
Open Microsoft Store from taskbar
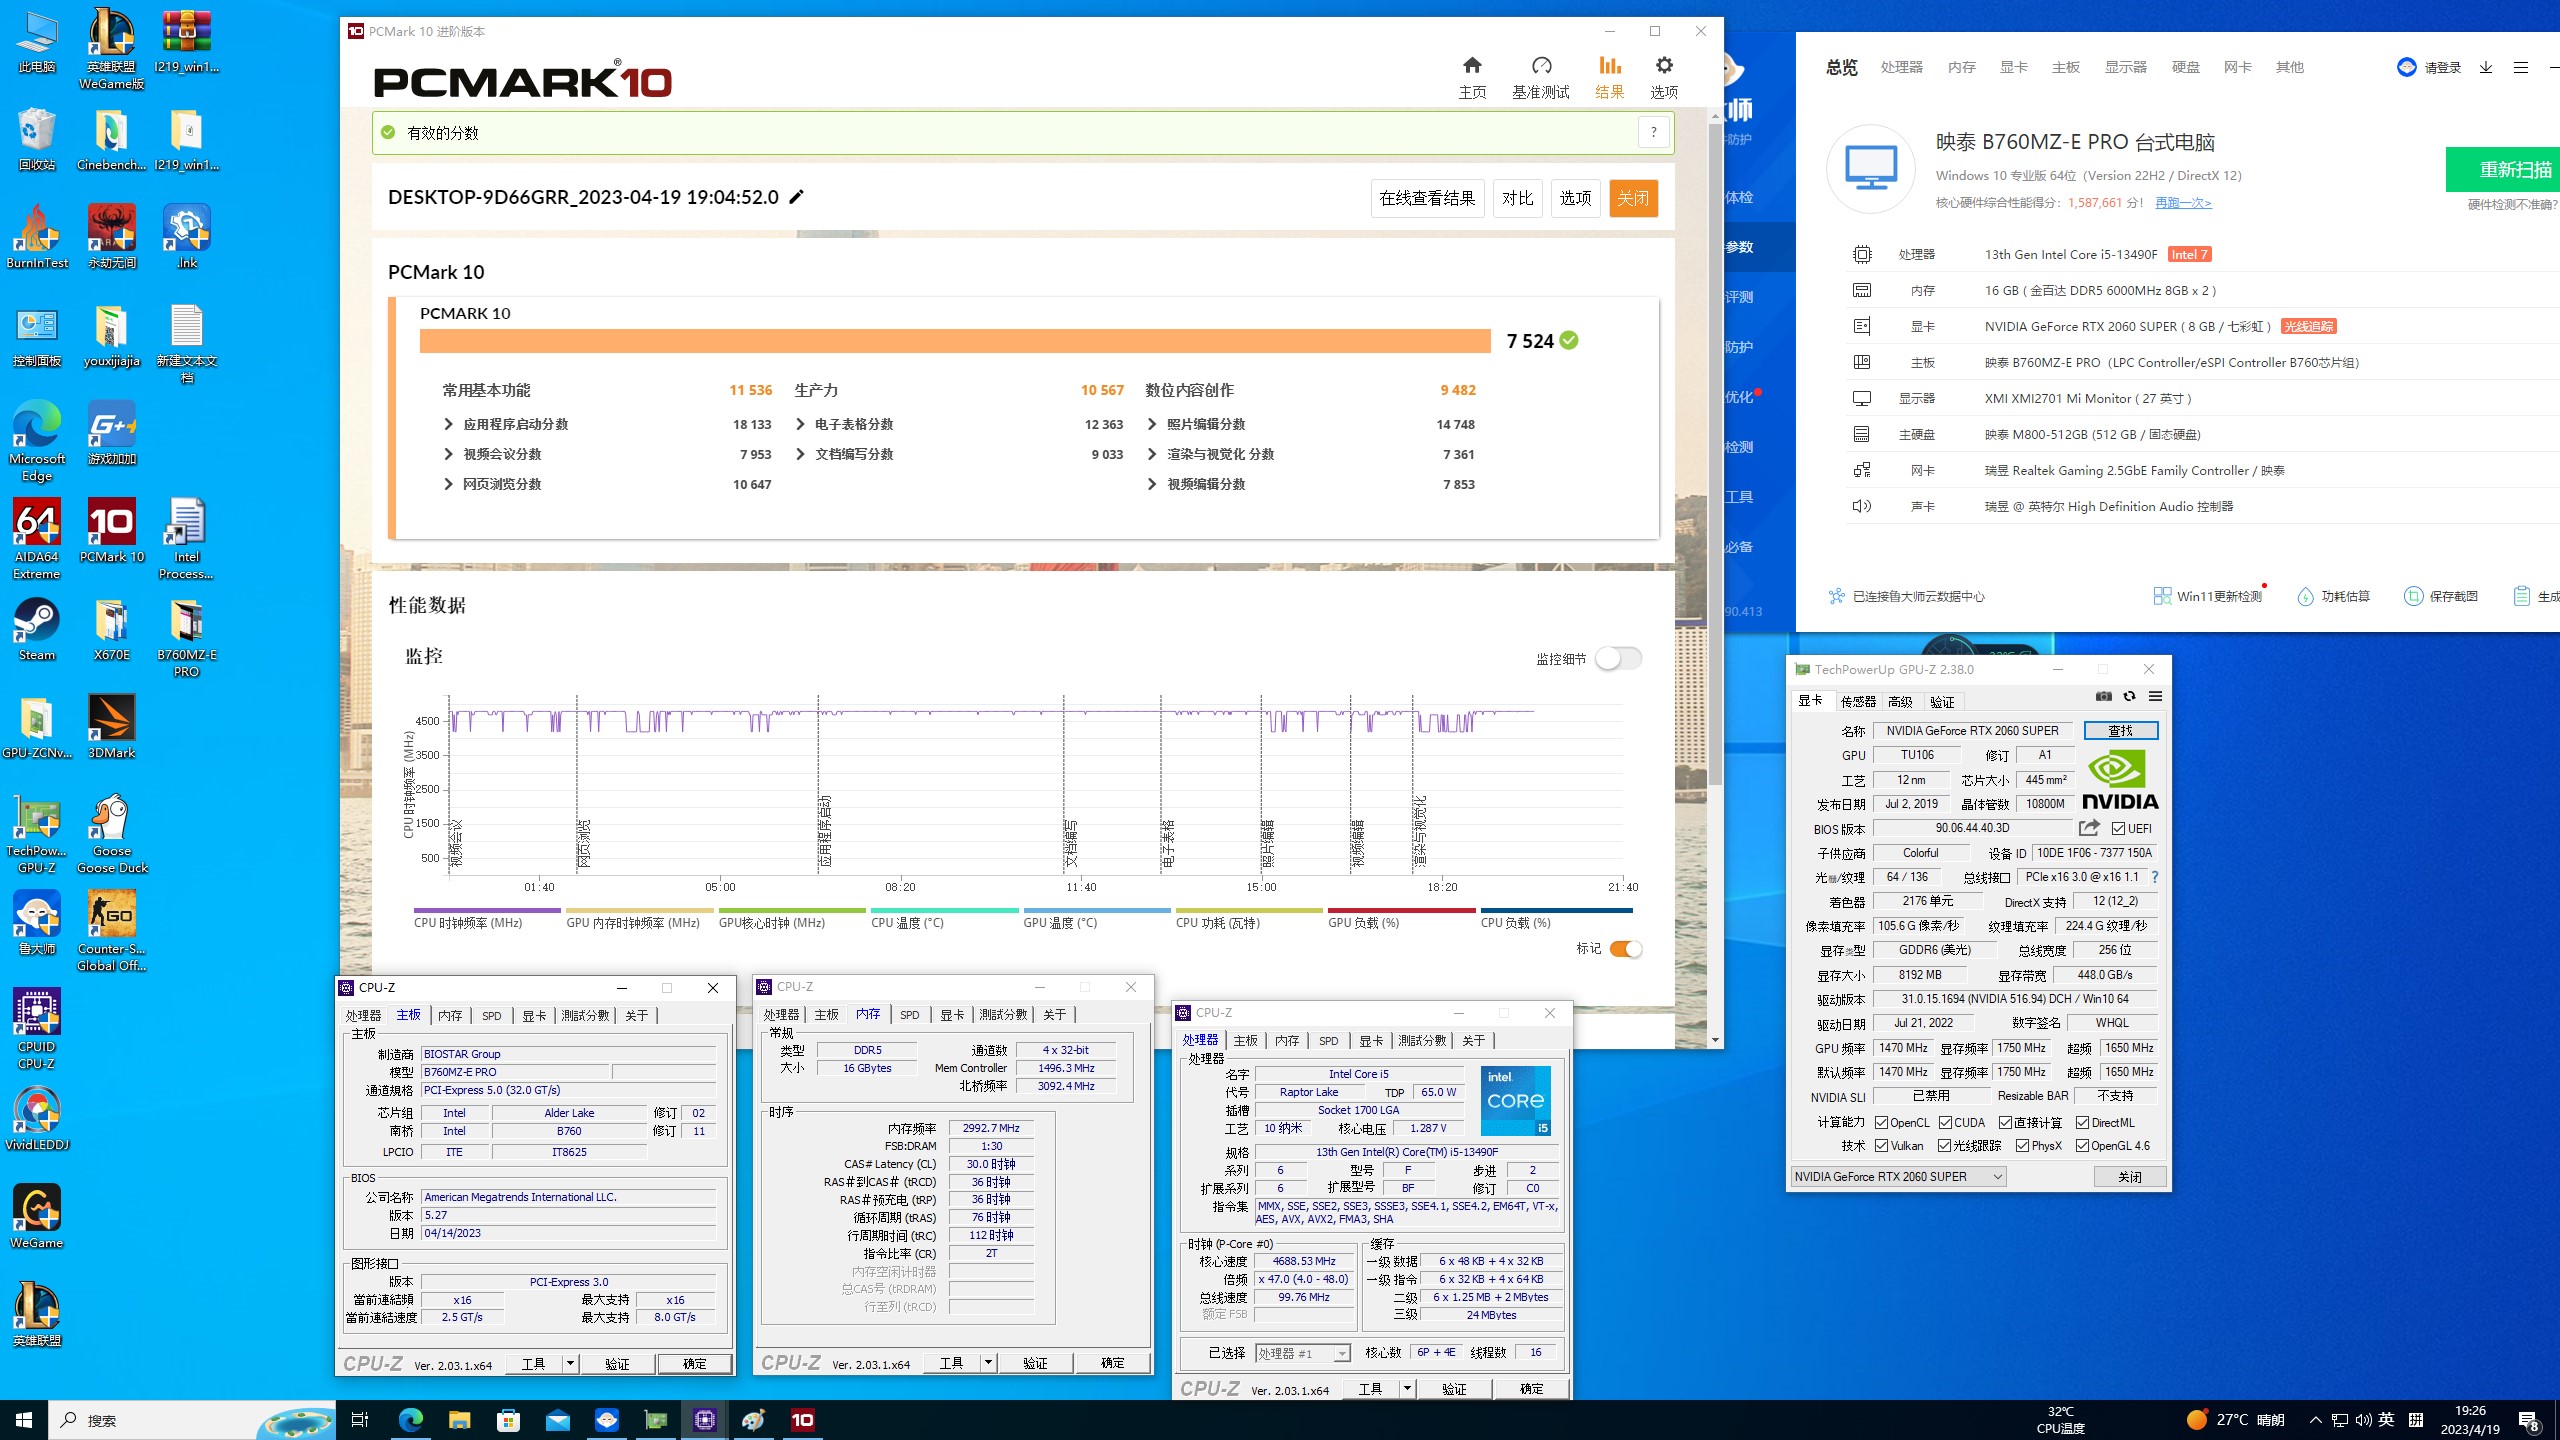tap(508, 1419)
